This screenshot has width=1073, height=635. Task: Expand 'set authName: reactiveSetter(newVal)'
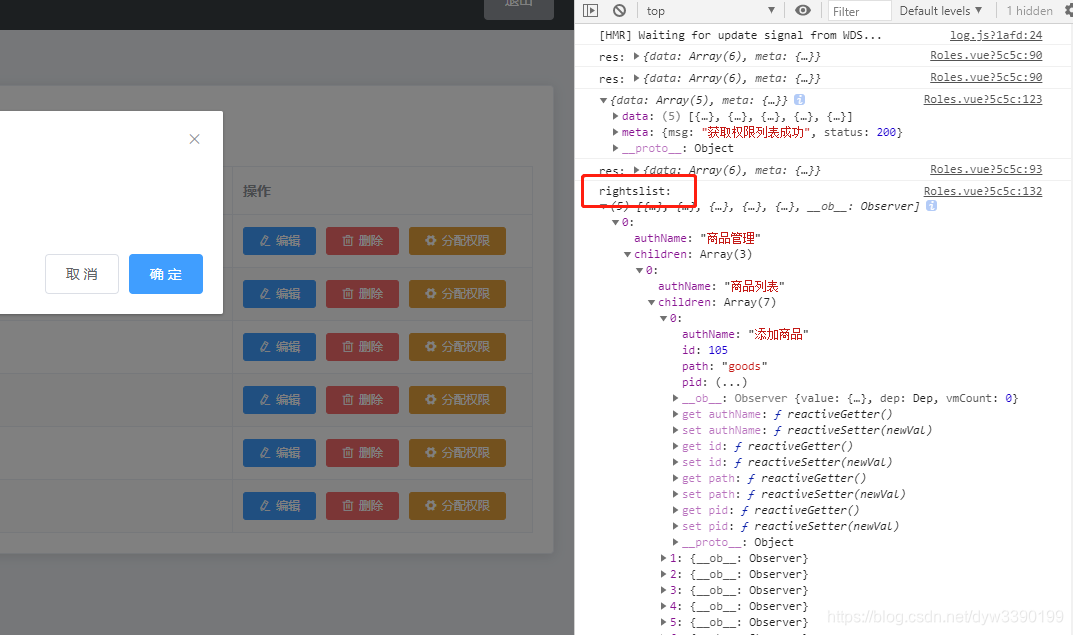click(x=675, y=430)
